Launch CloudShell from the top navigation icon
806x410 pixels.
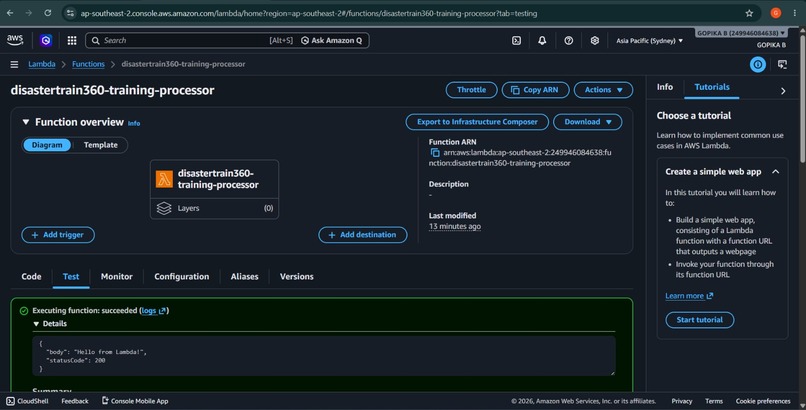pos(517,41)
